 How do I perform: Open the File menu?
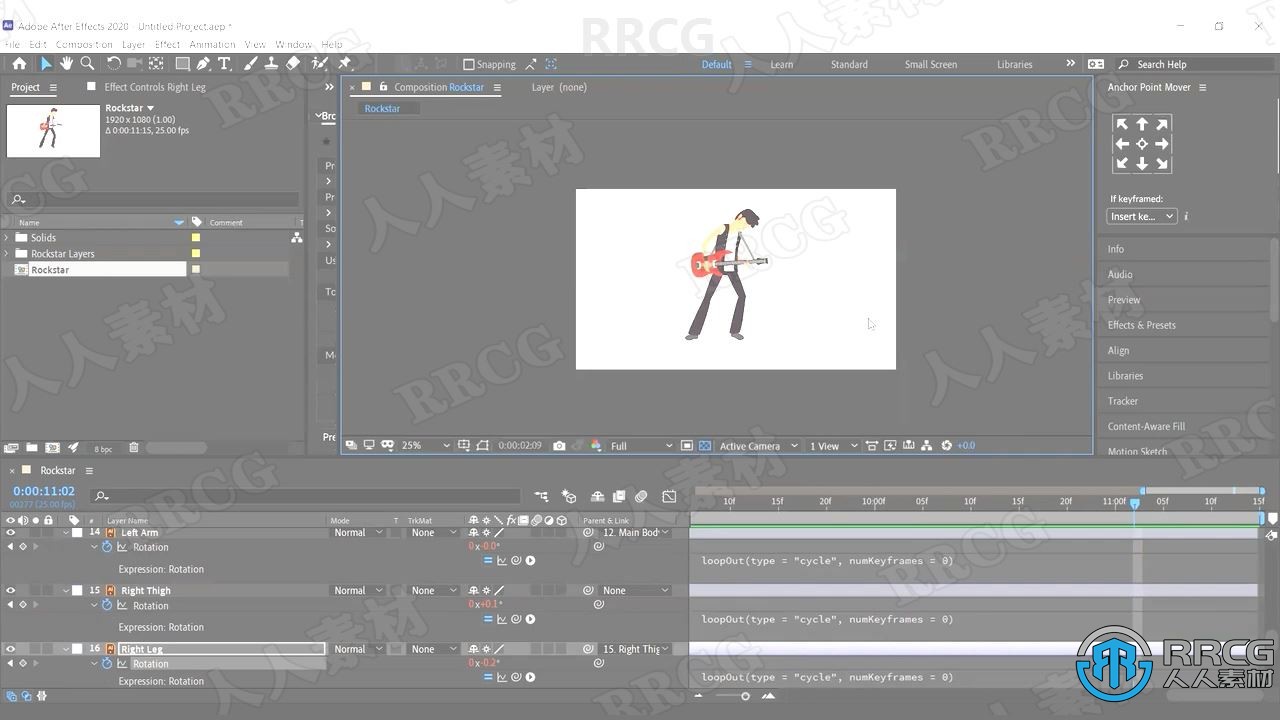[12, 44]
